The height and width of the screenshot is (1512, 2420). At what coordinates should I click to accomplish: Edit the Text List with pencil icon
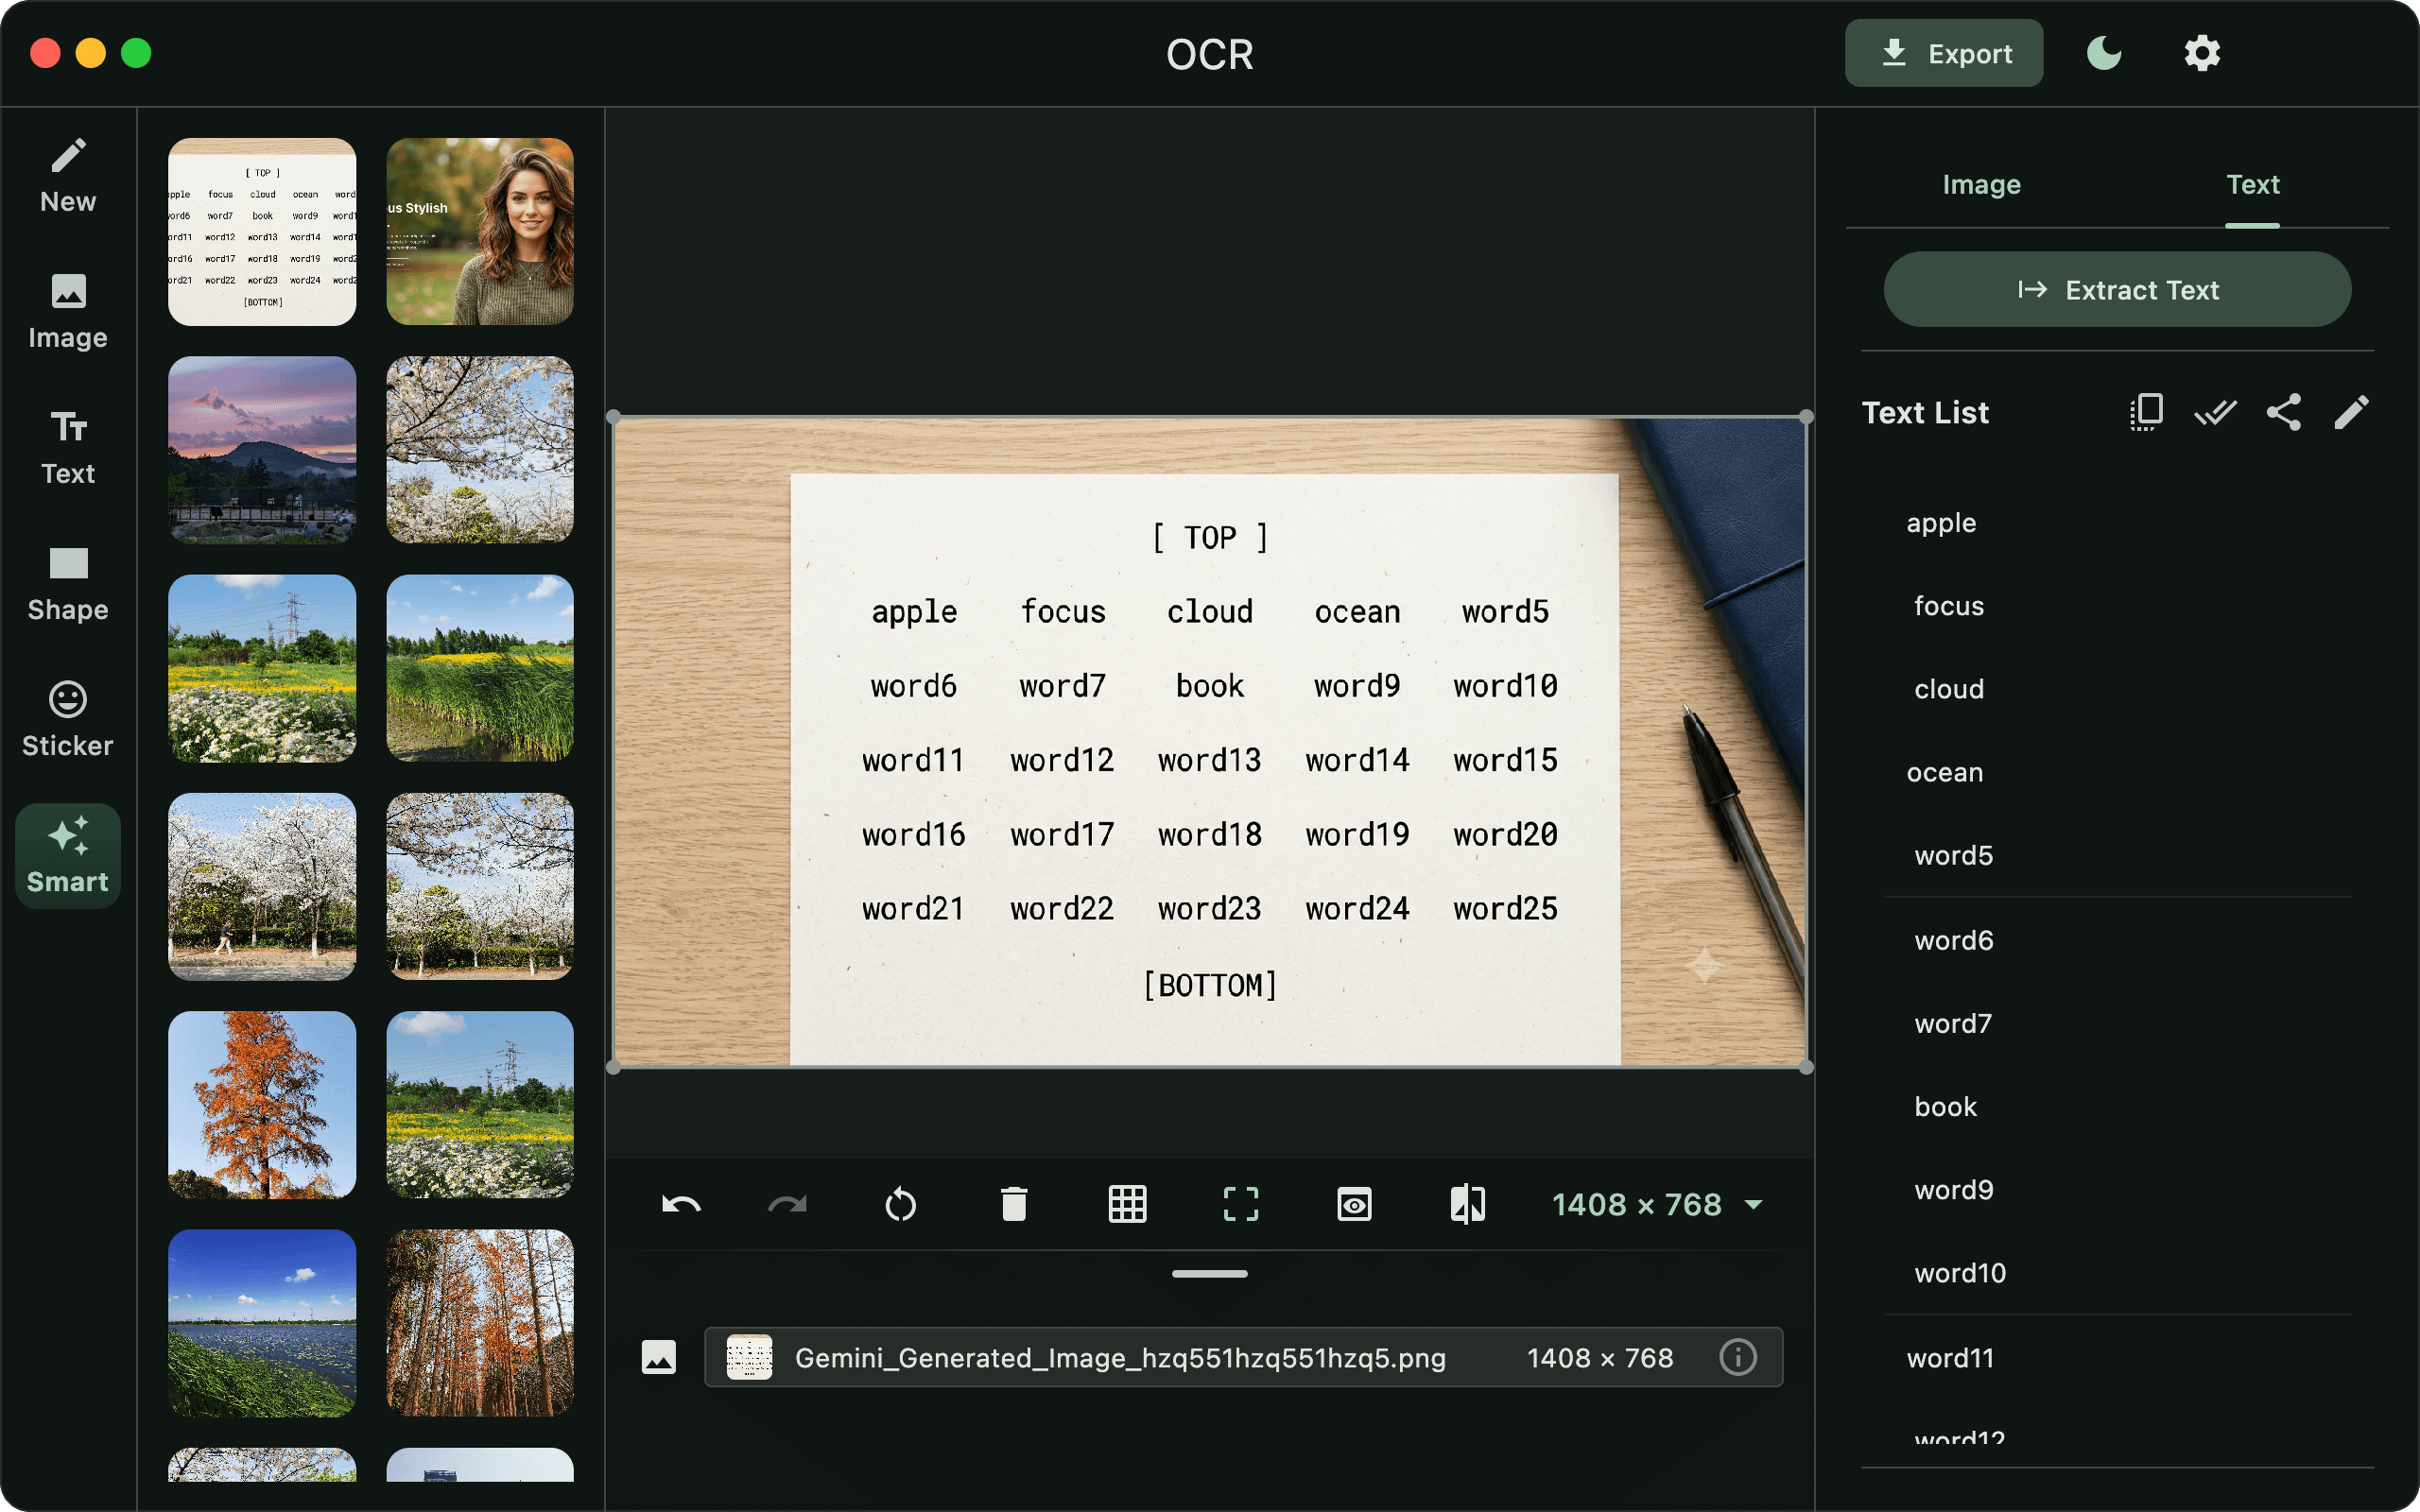click(x=2351, y=412)
